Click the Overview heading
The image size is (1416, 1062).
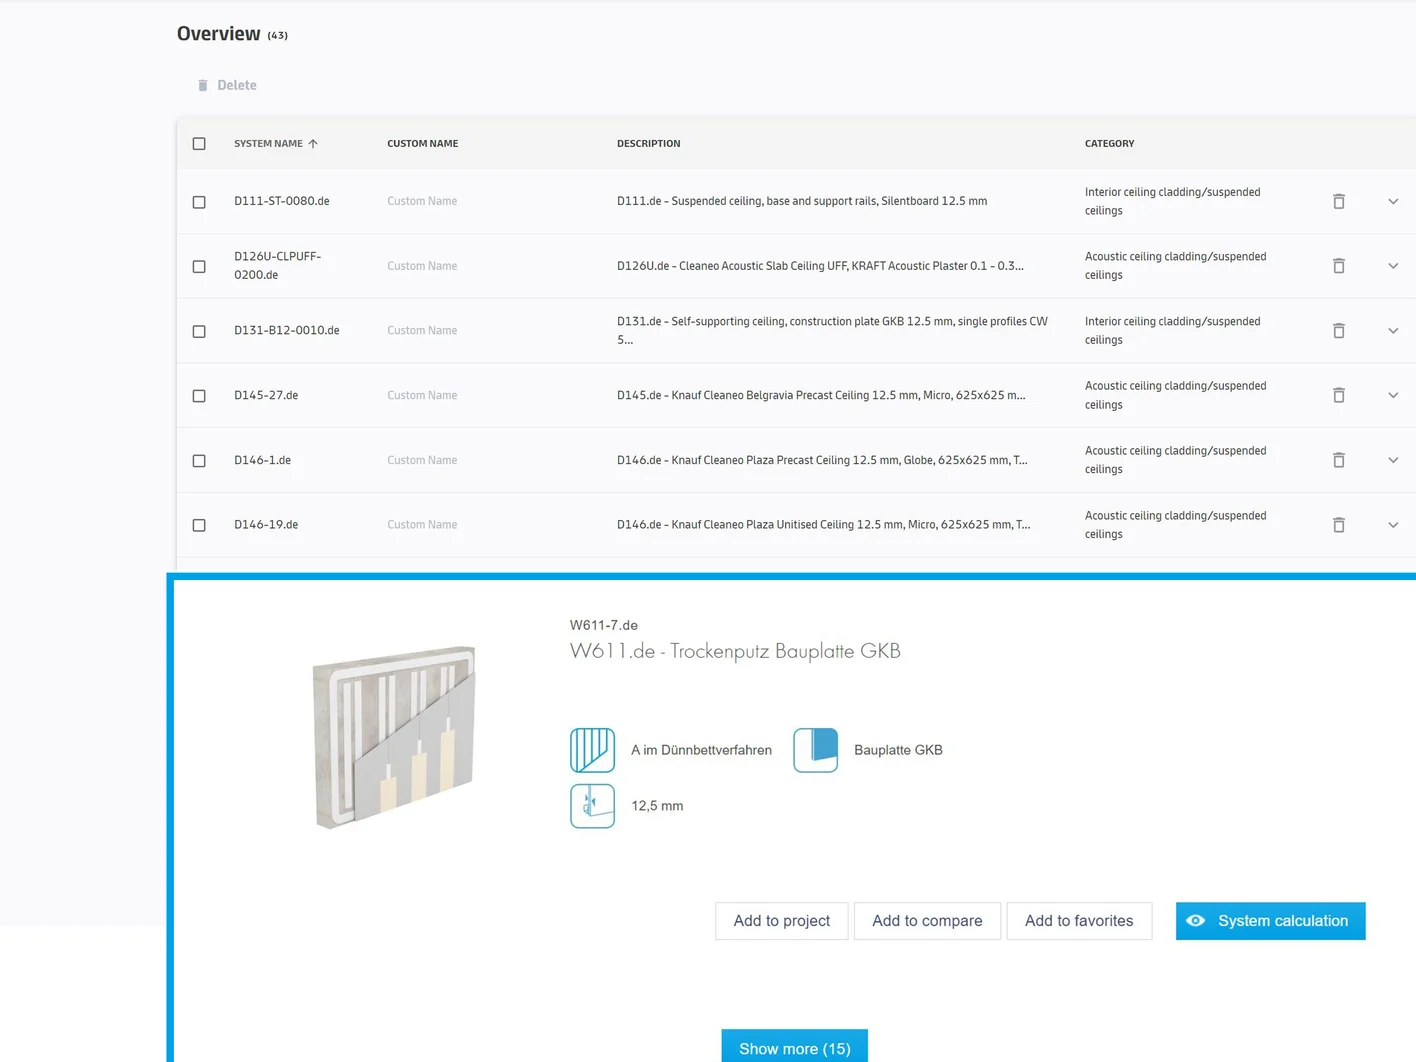click(x=219, y=34)
